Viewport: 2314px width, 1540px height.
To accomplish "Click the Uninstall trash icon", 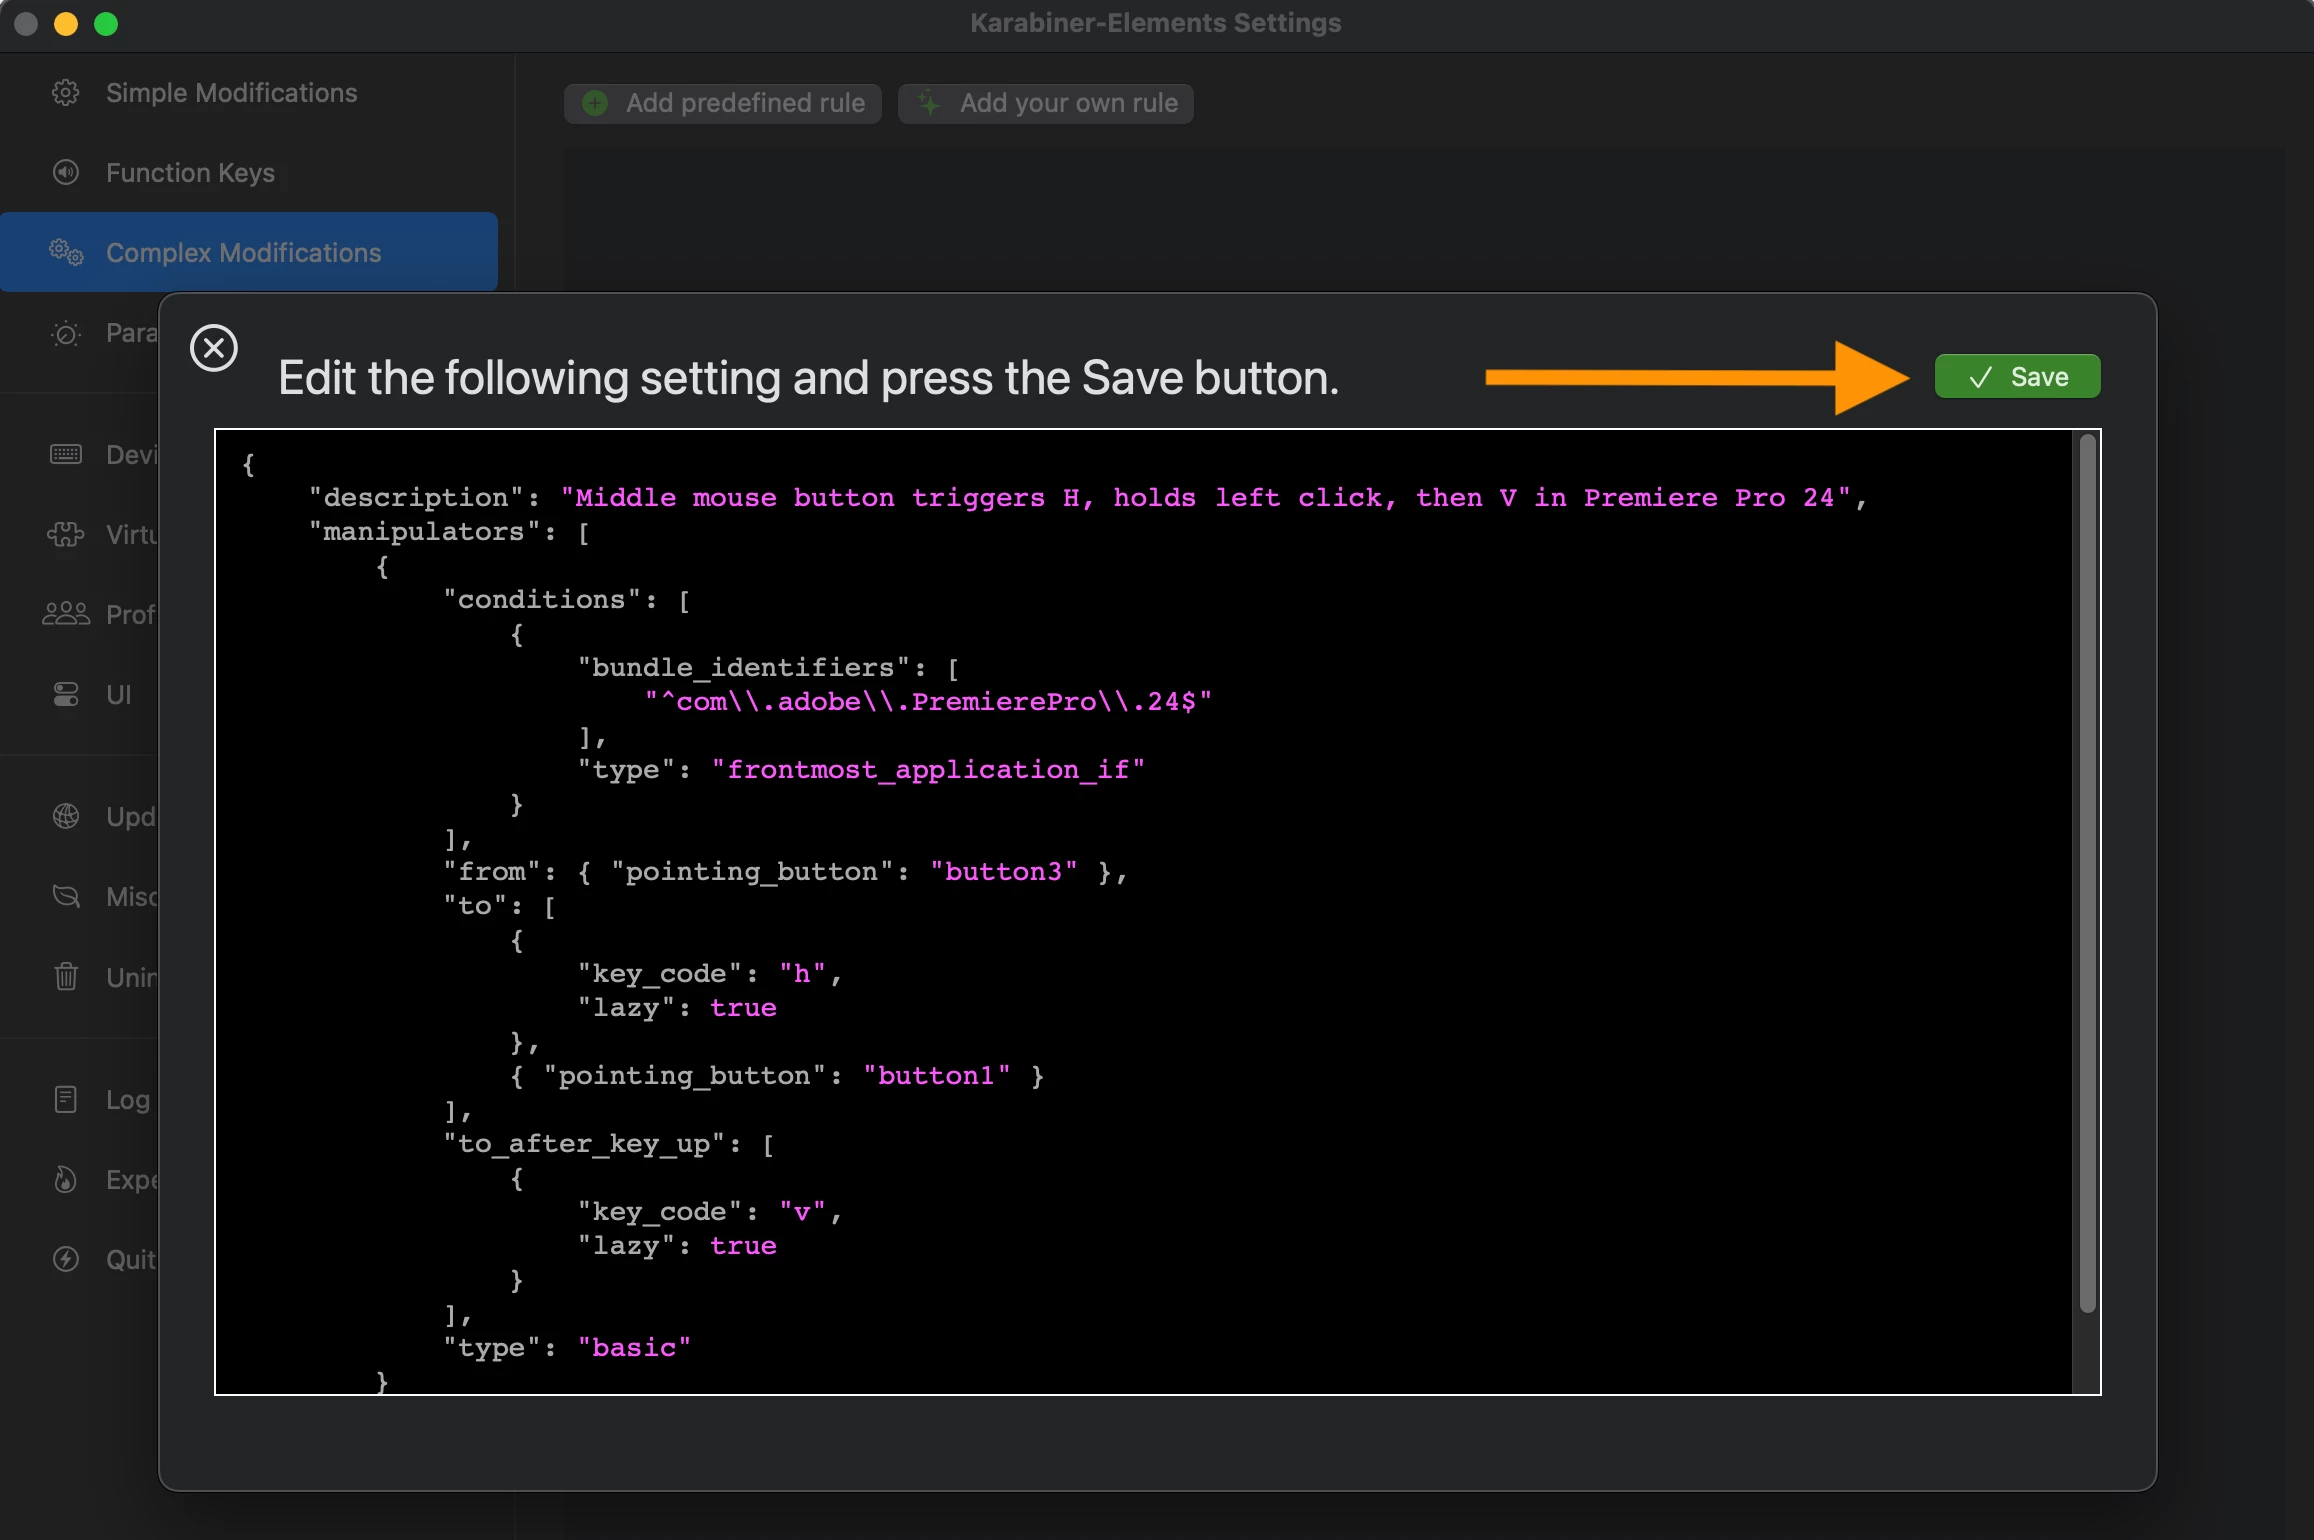I will click(x=66, y=976).
